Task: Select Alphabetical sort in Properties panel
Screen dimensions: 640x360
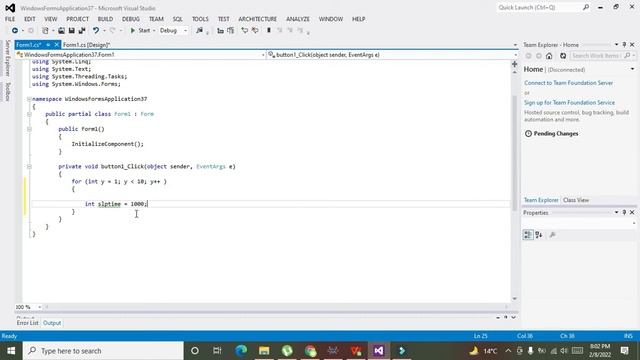Action: tap(539, 235)
